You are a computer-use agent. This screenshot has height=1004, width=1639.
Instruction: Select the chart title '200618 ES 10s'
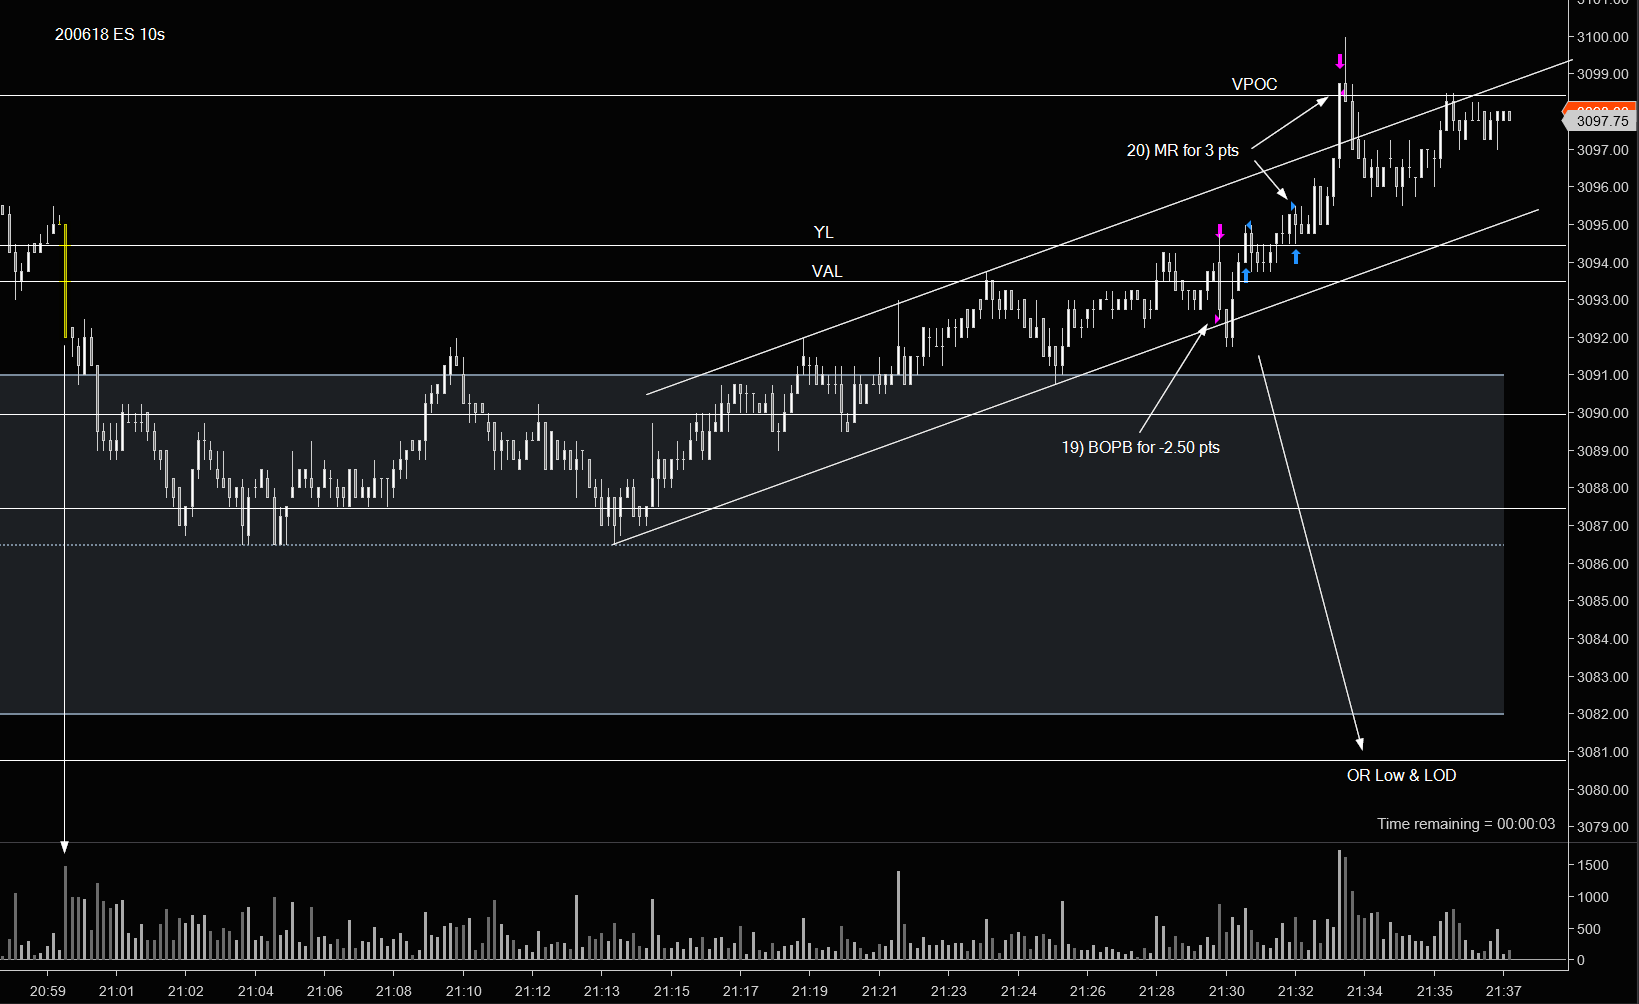coord(110,34)
